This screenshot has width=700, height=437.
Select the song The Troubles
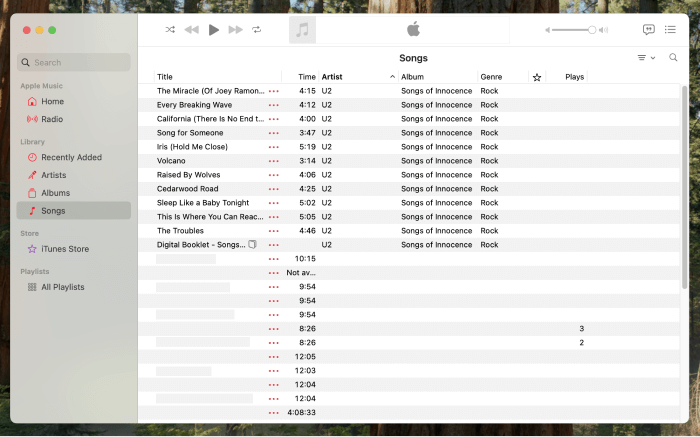(180, 231)
